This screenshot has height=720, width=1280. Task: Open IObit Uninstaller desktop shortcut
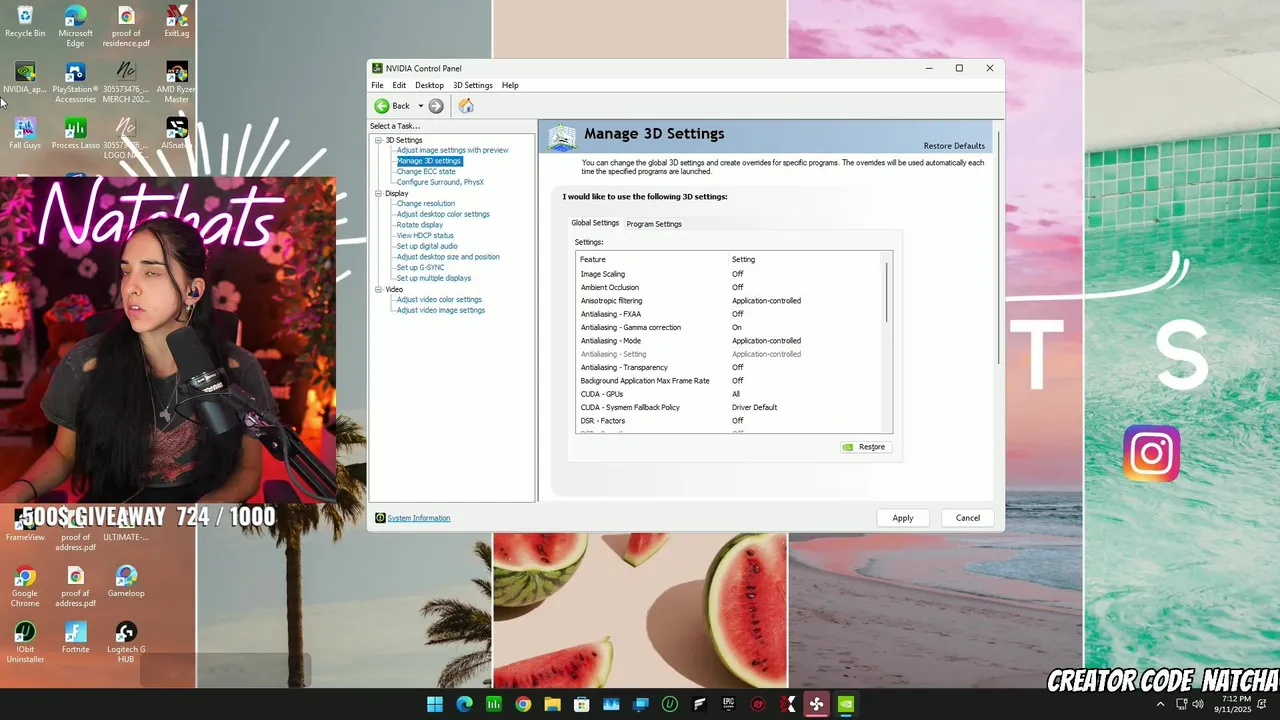point(25,643)
